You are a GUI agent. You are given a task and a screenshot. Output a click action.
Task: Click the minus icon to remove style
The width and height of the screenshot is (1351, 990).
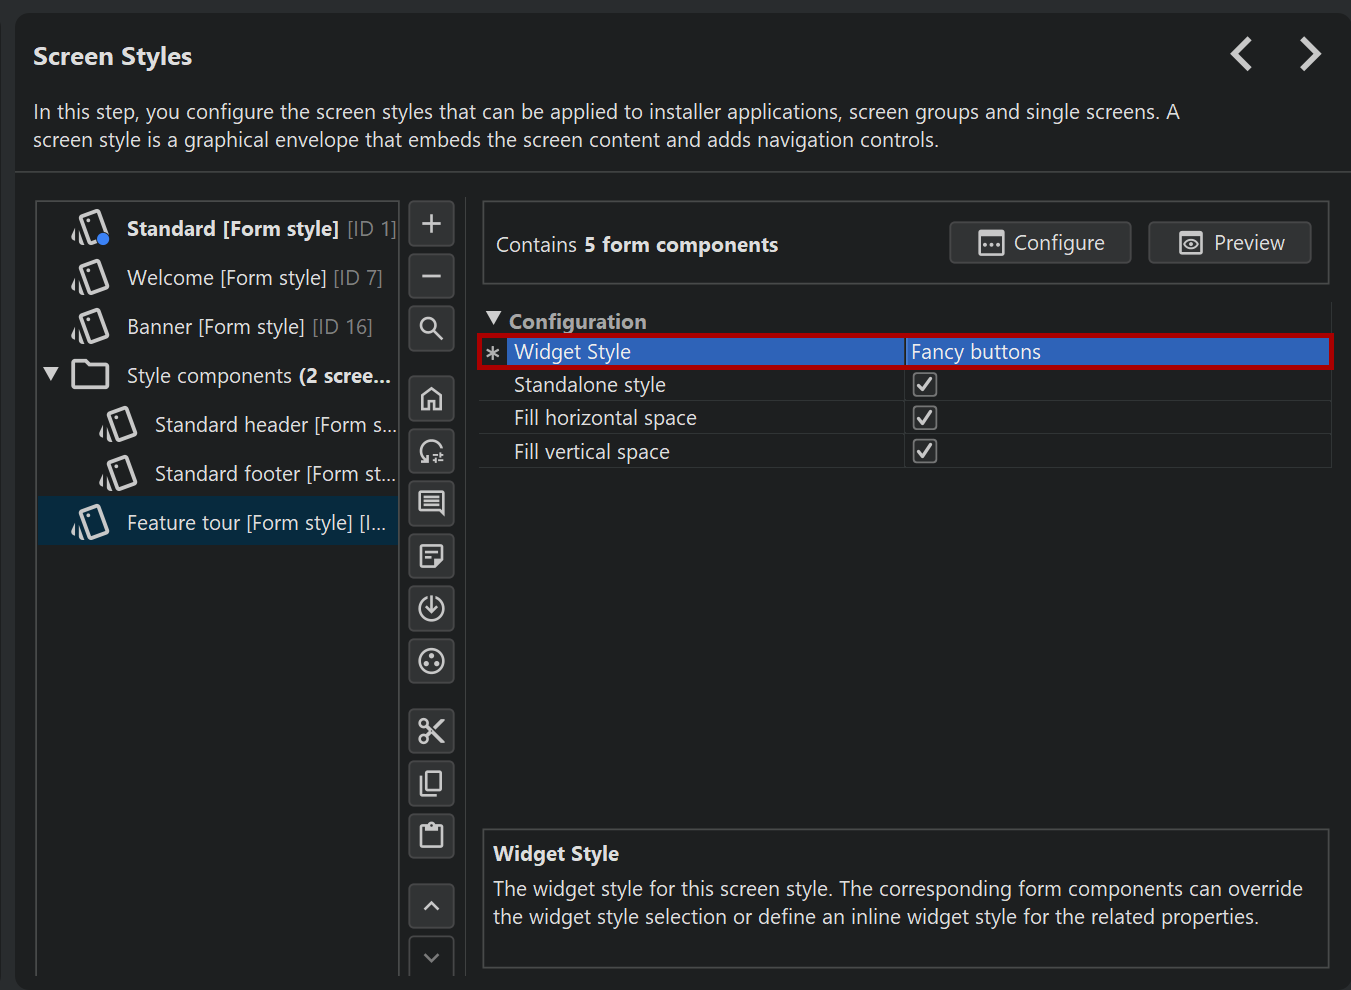(431, 277)
